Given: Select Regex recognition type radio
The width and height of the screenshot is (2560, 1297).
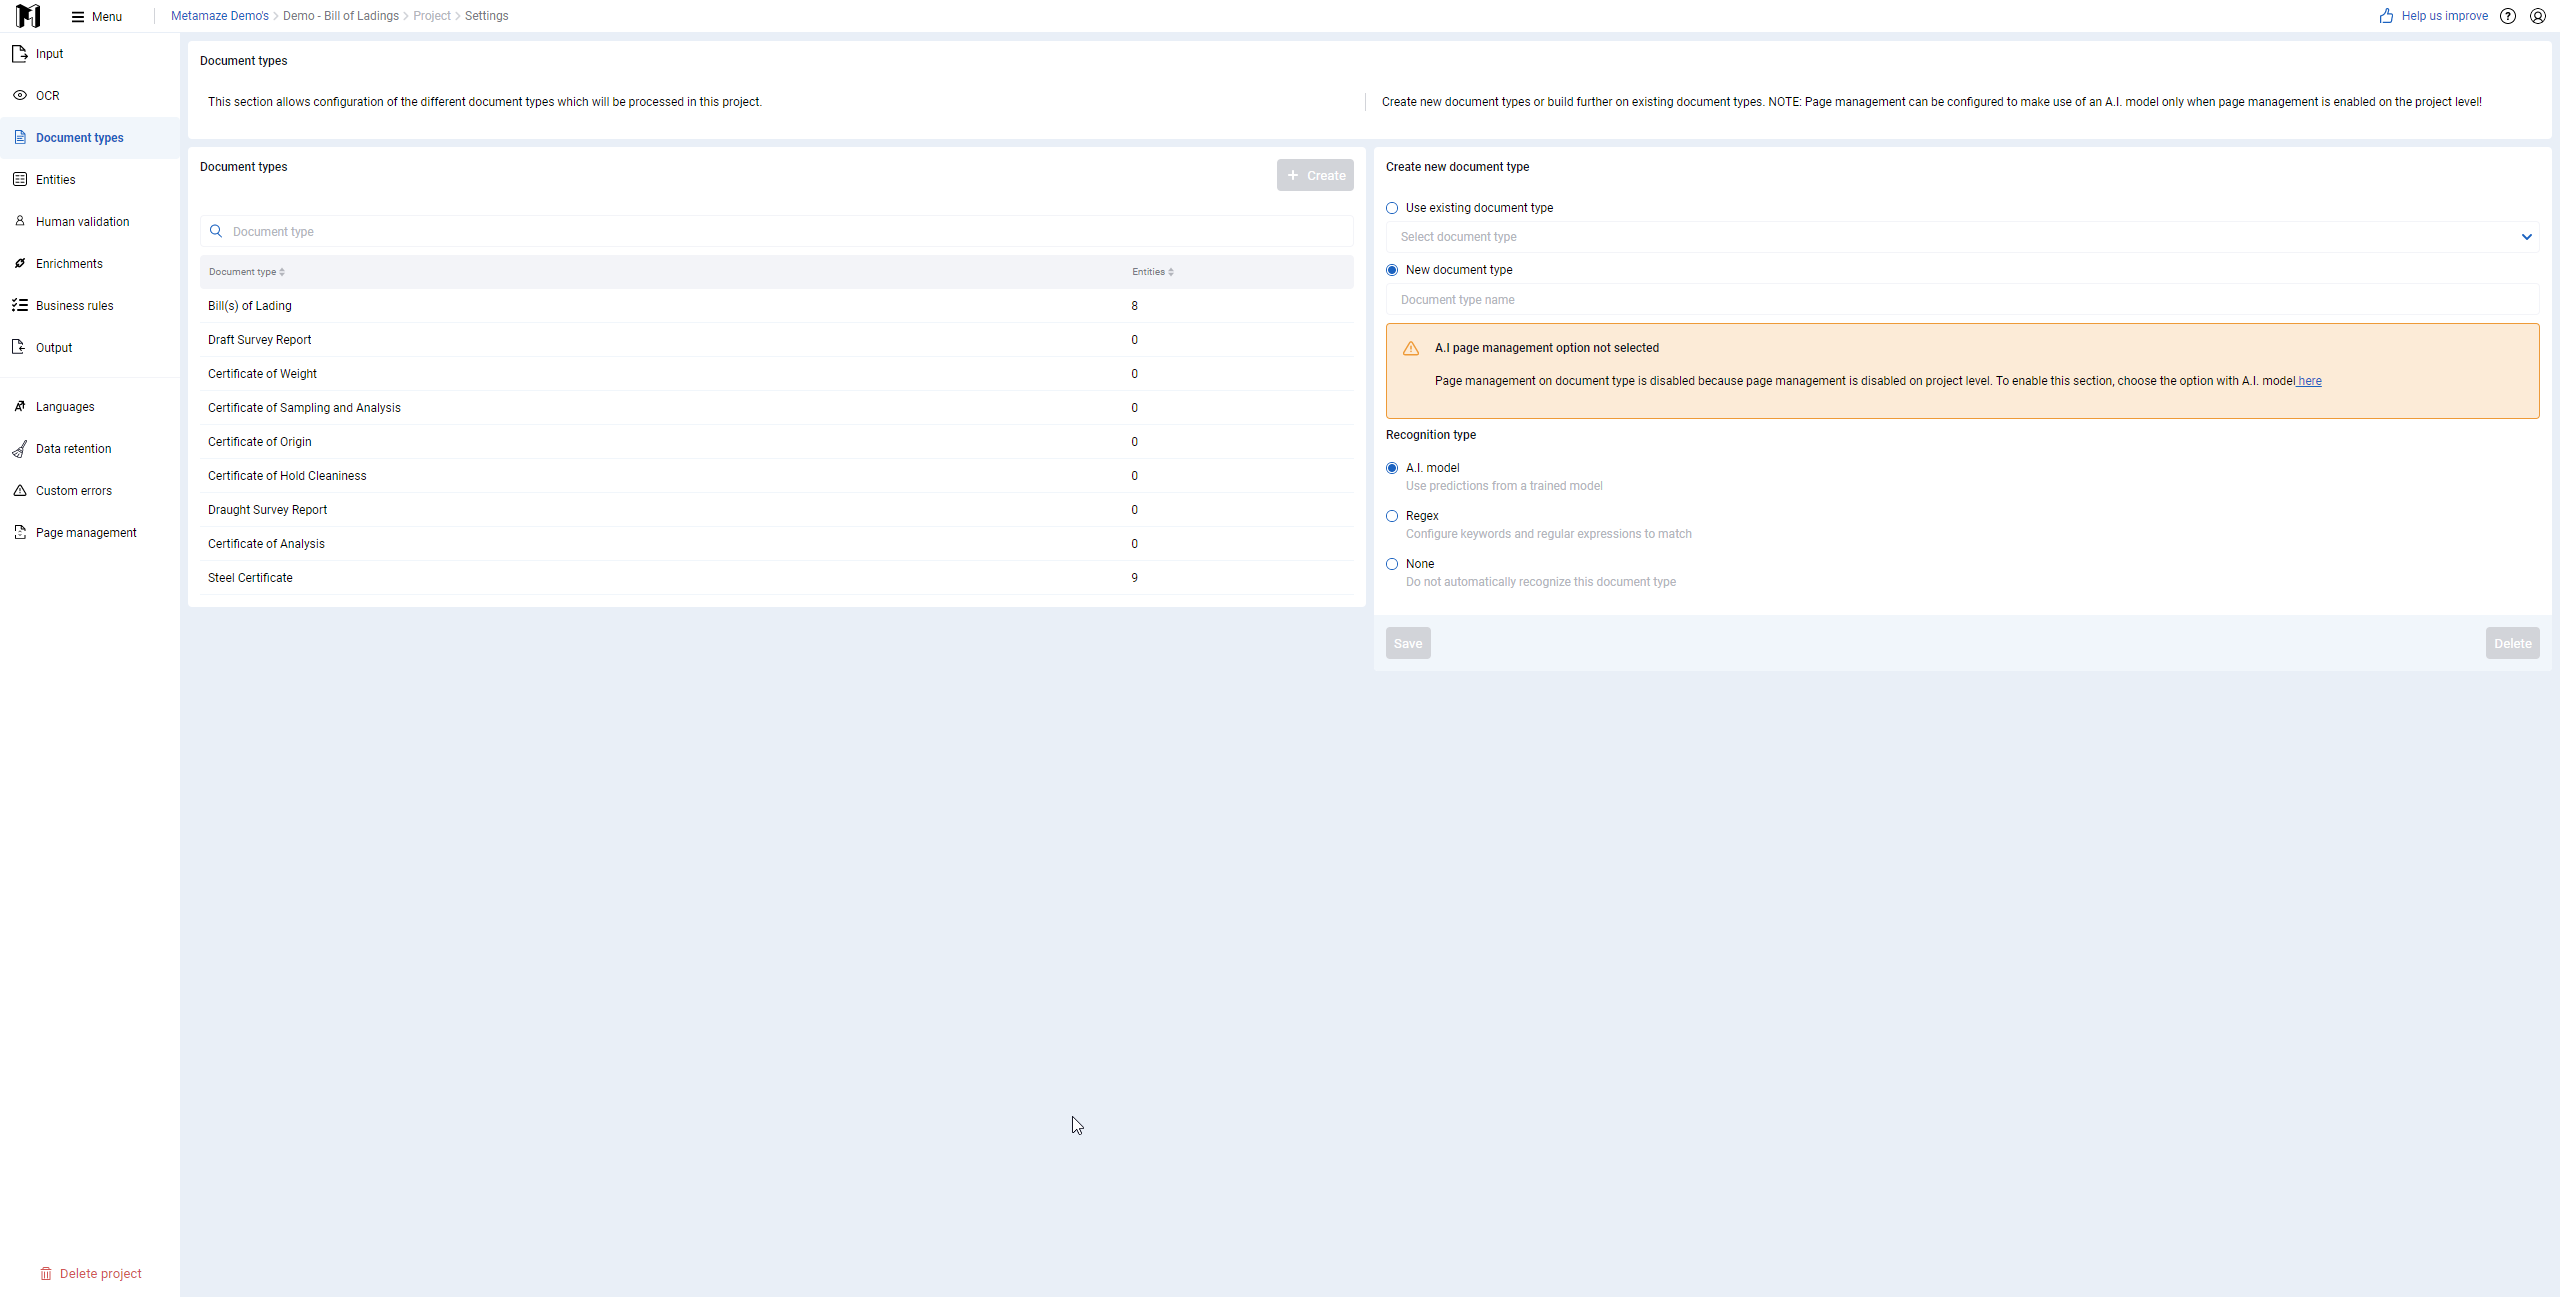Looking at the screenshot, I should click(x=1392, y=516).
